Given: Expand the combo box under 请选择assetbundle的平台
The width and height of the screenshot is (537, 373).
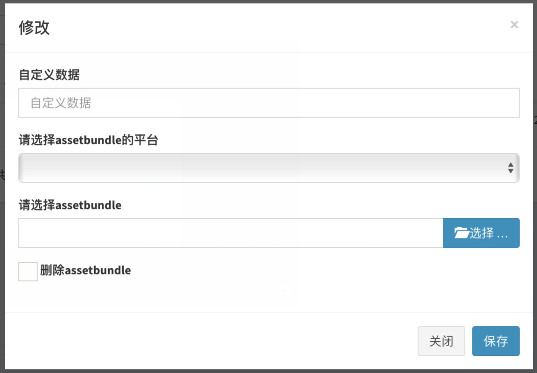Looking at the screenshot, I should [x=269, y=168].
